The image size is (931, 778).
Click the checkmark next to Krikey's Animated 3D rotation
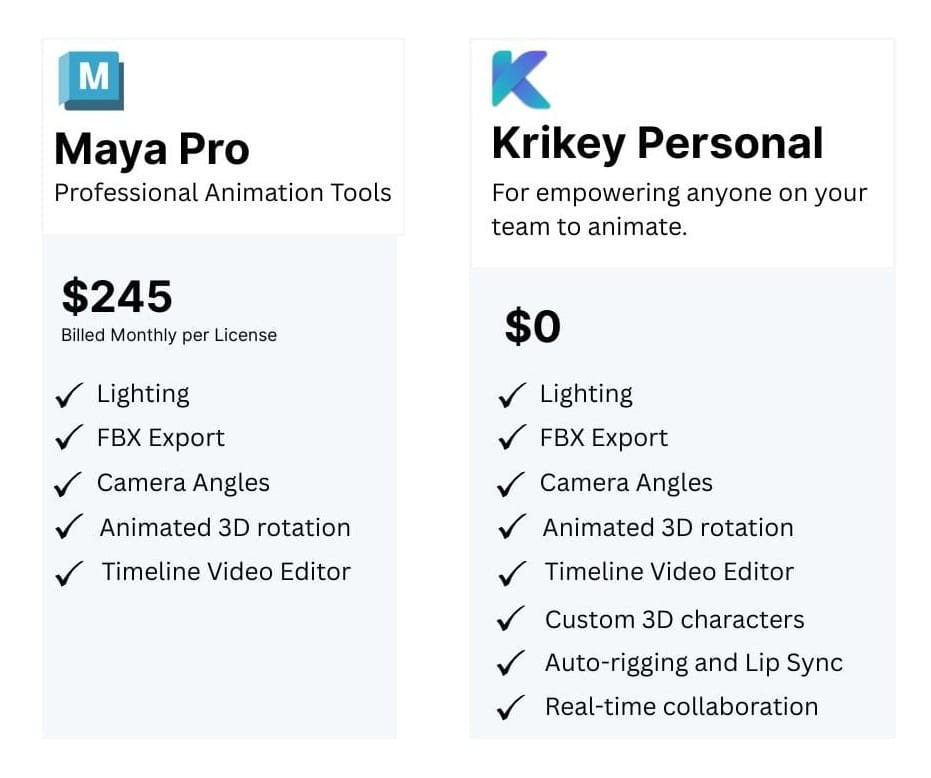coord(511,529)
